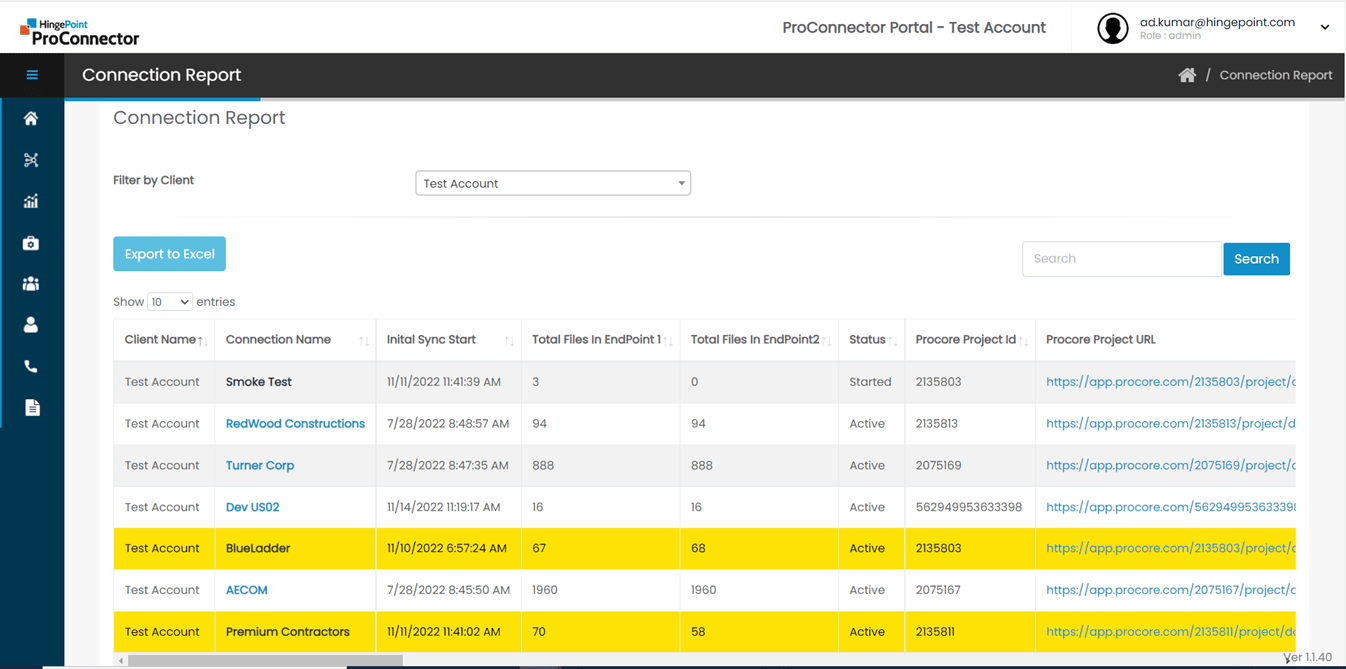The width and height of the screenshot is (1346, 669).
Task: Open the user group icon in sidebar
Action: (31, 284)
